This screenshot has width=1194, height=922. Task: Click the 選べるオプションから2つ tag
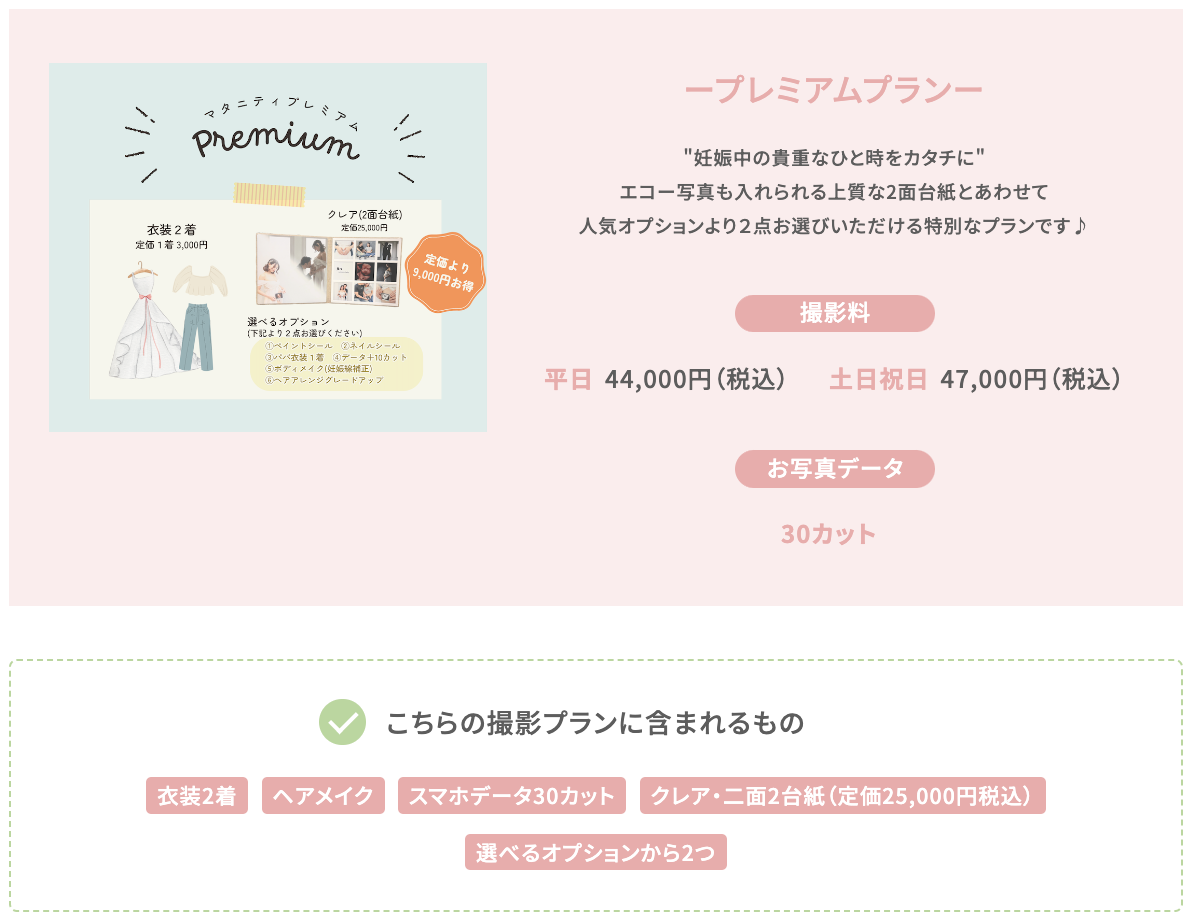click(596, 852)
